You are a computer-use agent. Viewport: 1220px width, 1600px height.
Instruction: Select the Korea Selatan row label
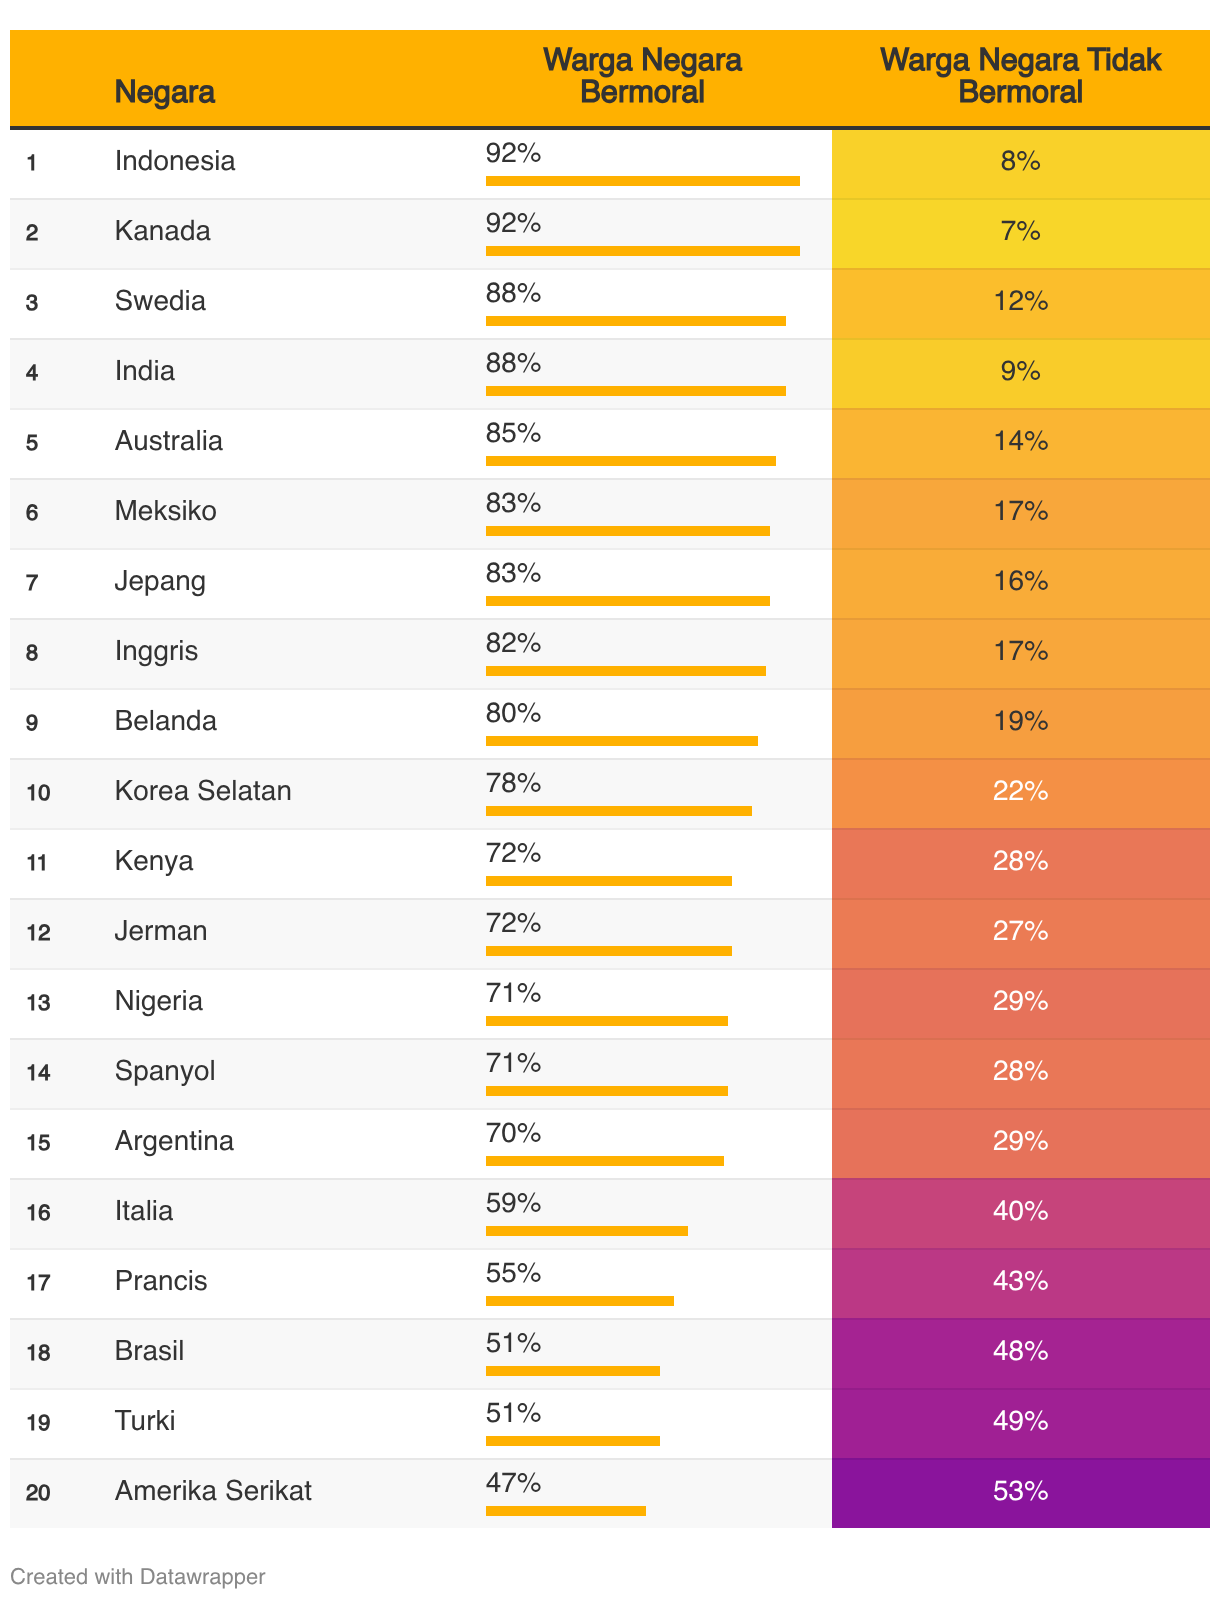[x=203, y=791]
